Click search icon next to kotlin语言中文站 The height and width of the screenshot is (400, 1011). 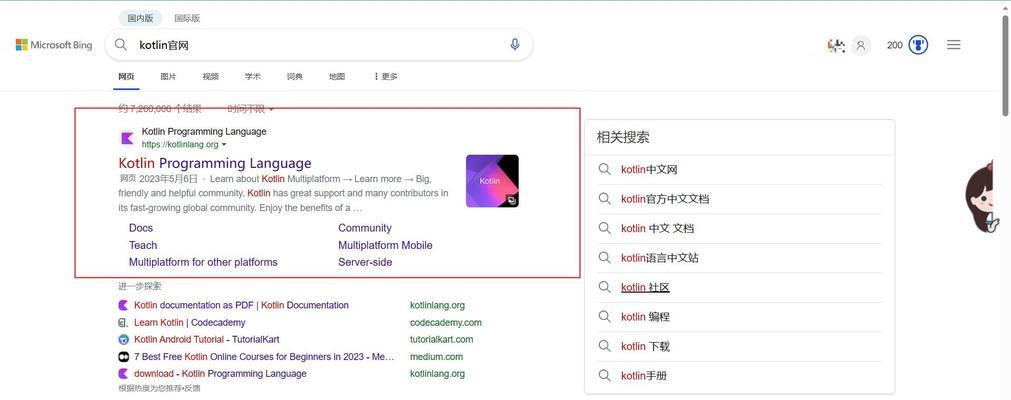pyautogui.click(x=604, y=257)
